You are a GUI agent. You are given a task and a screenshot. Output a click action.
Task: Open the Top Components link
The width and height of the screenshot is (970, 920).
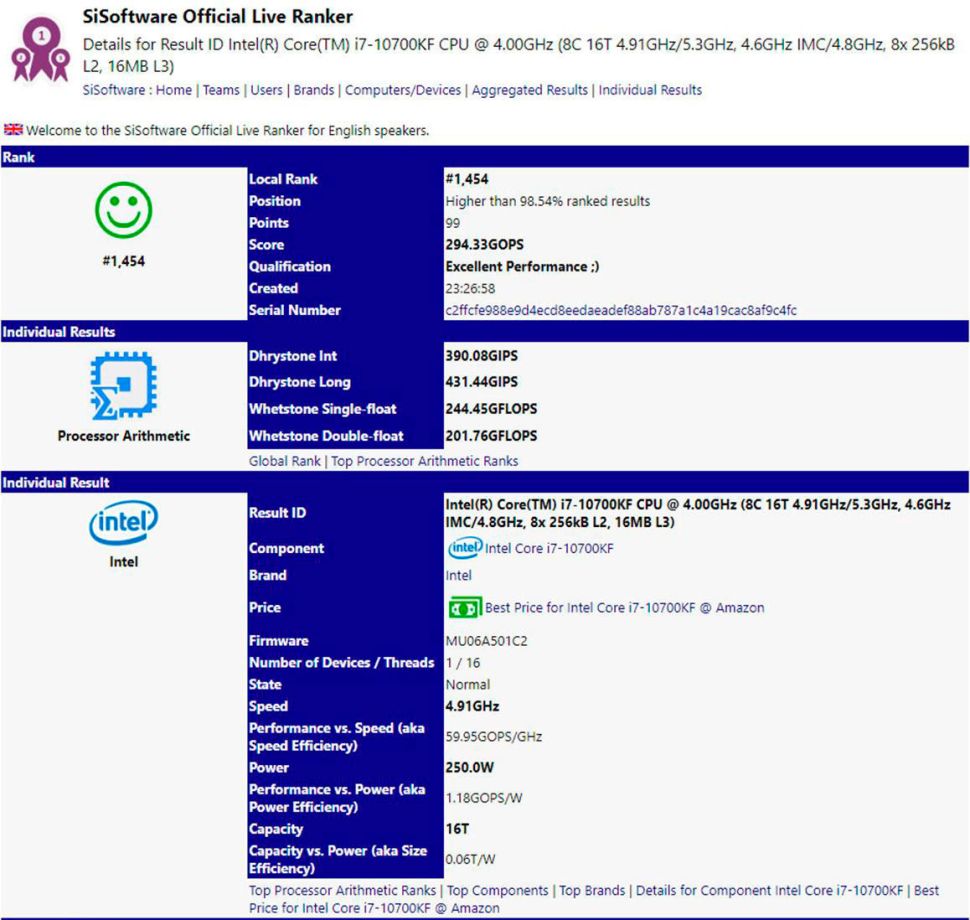[x=497, y=890]
